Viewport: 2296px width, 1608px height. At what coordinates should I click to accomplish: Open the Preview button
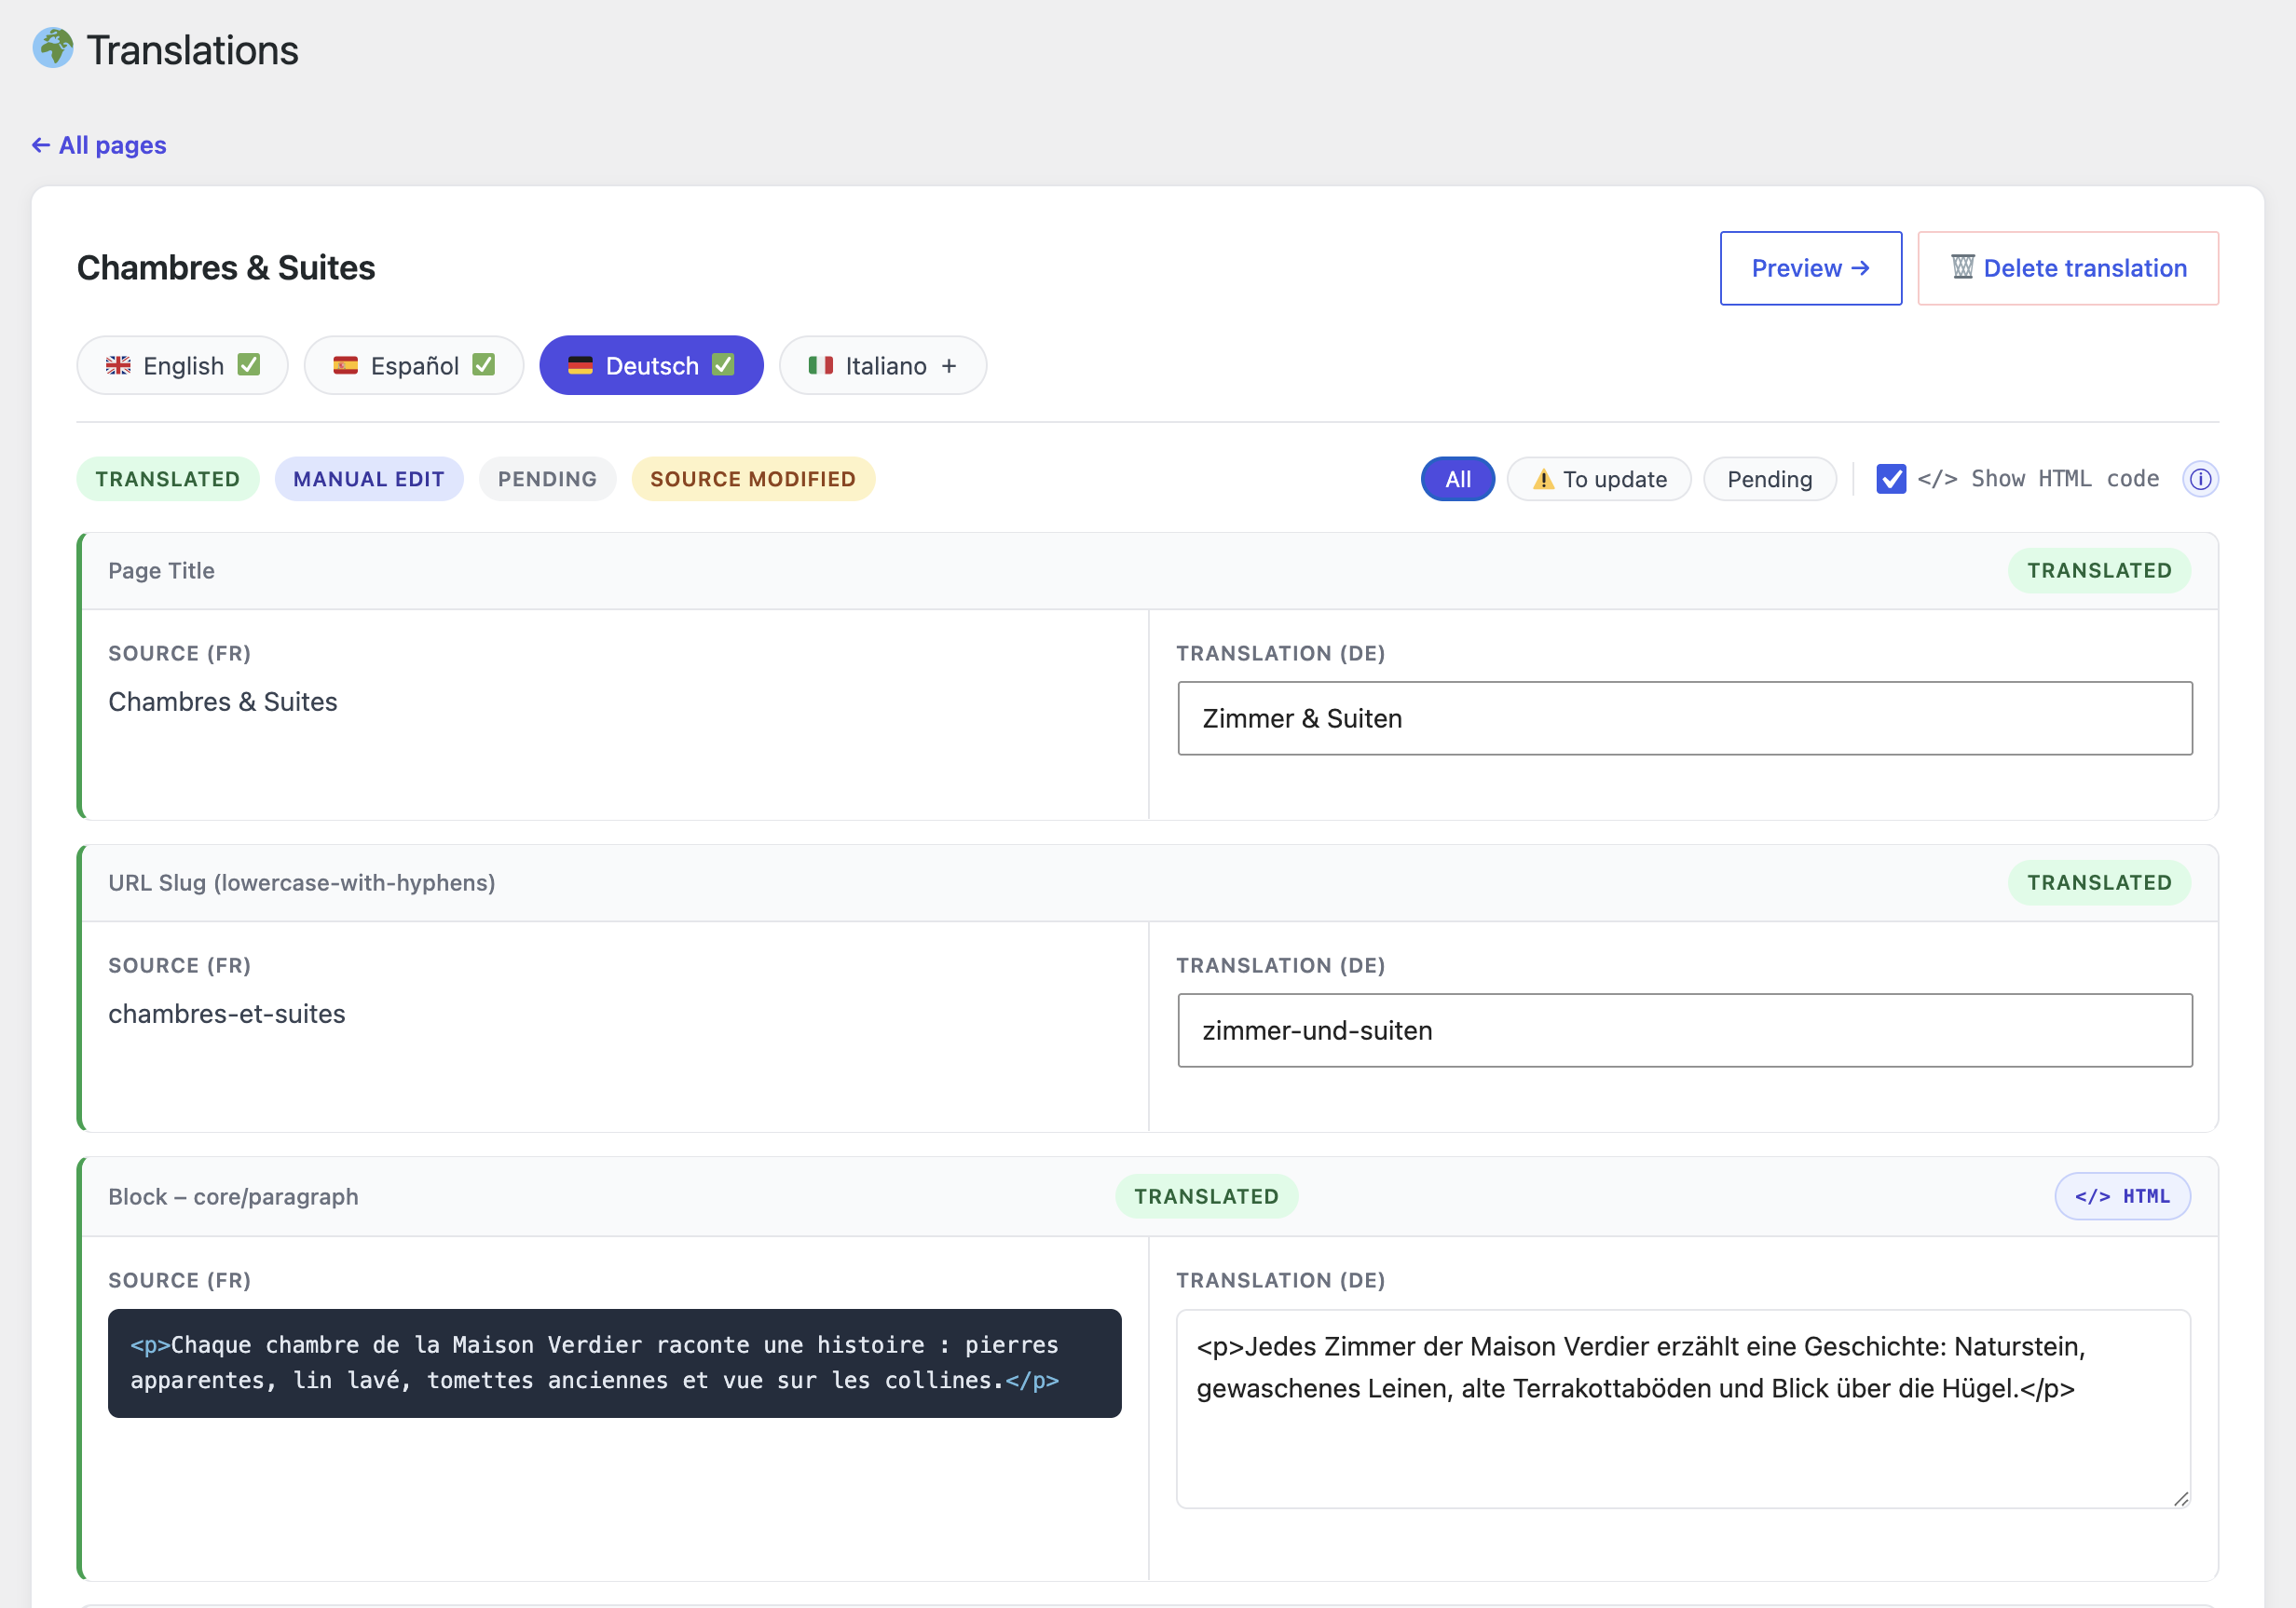click(1810, 268)
